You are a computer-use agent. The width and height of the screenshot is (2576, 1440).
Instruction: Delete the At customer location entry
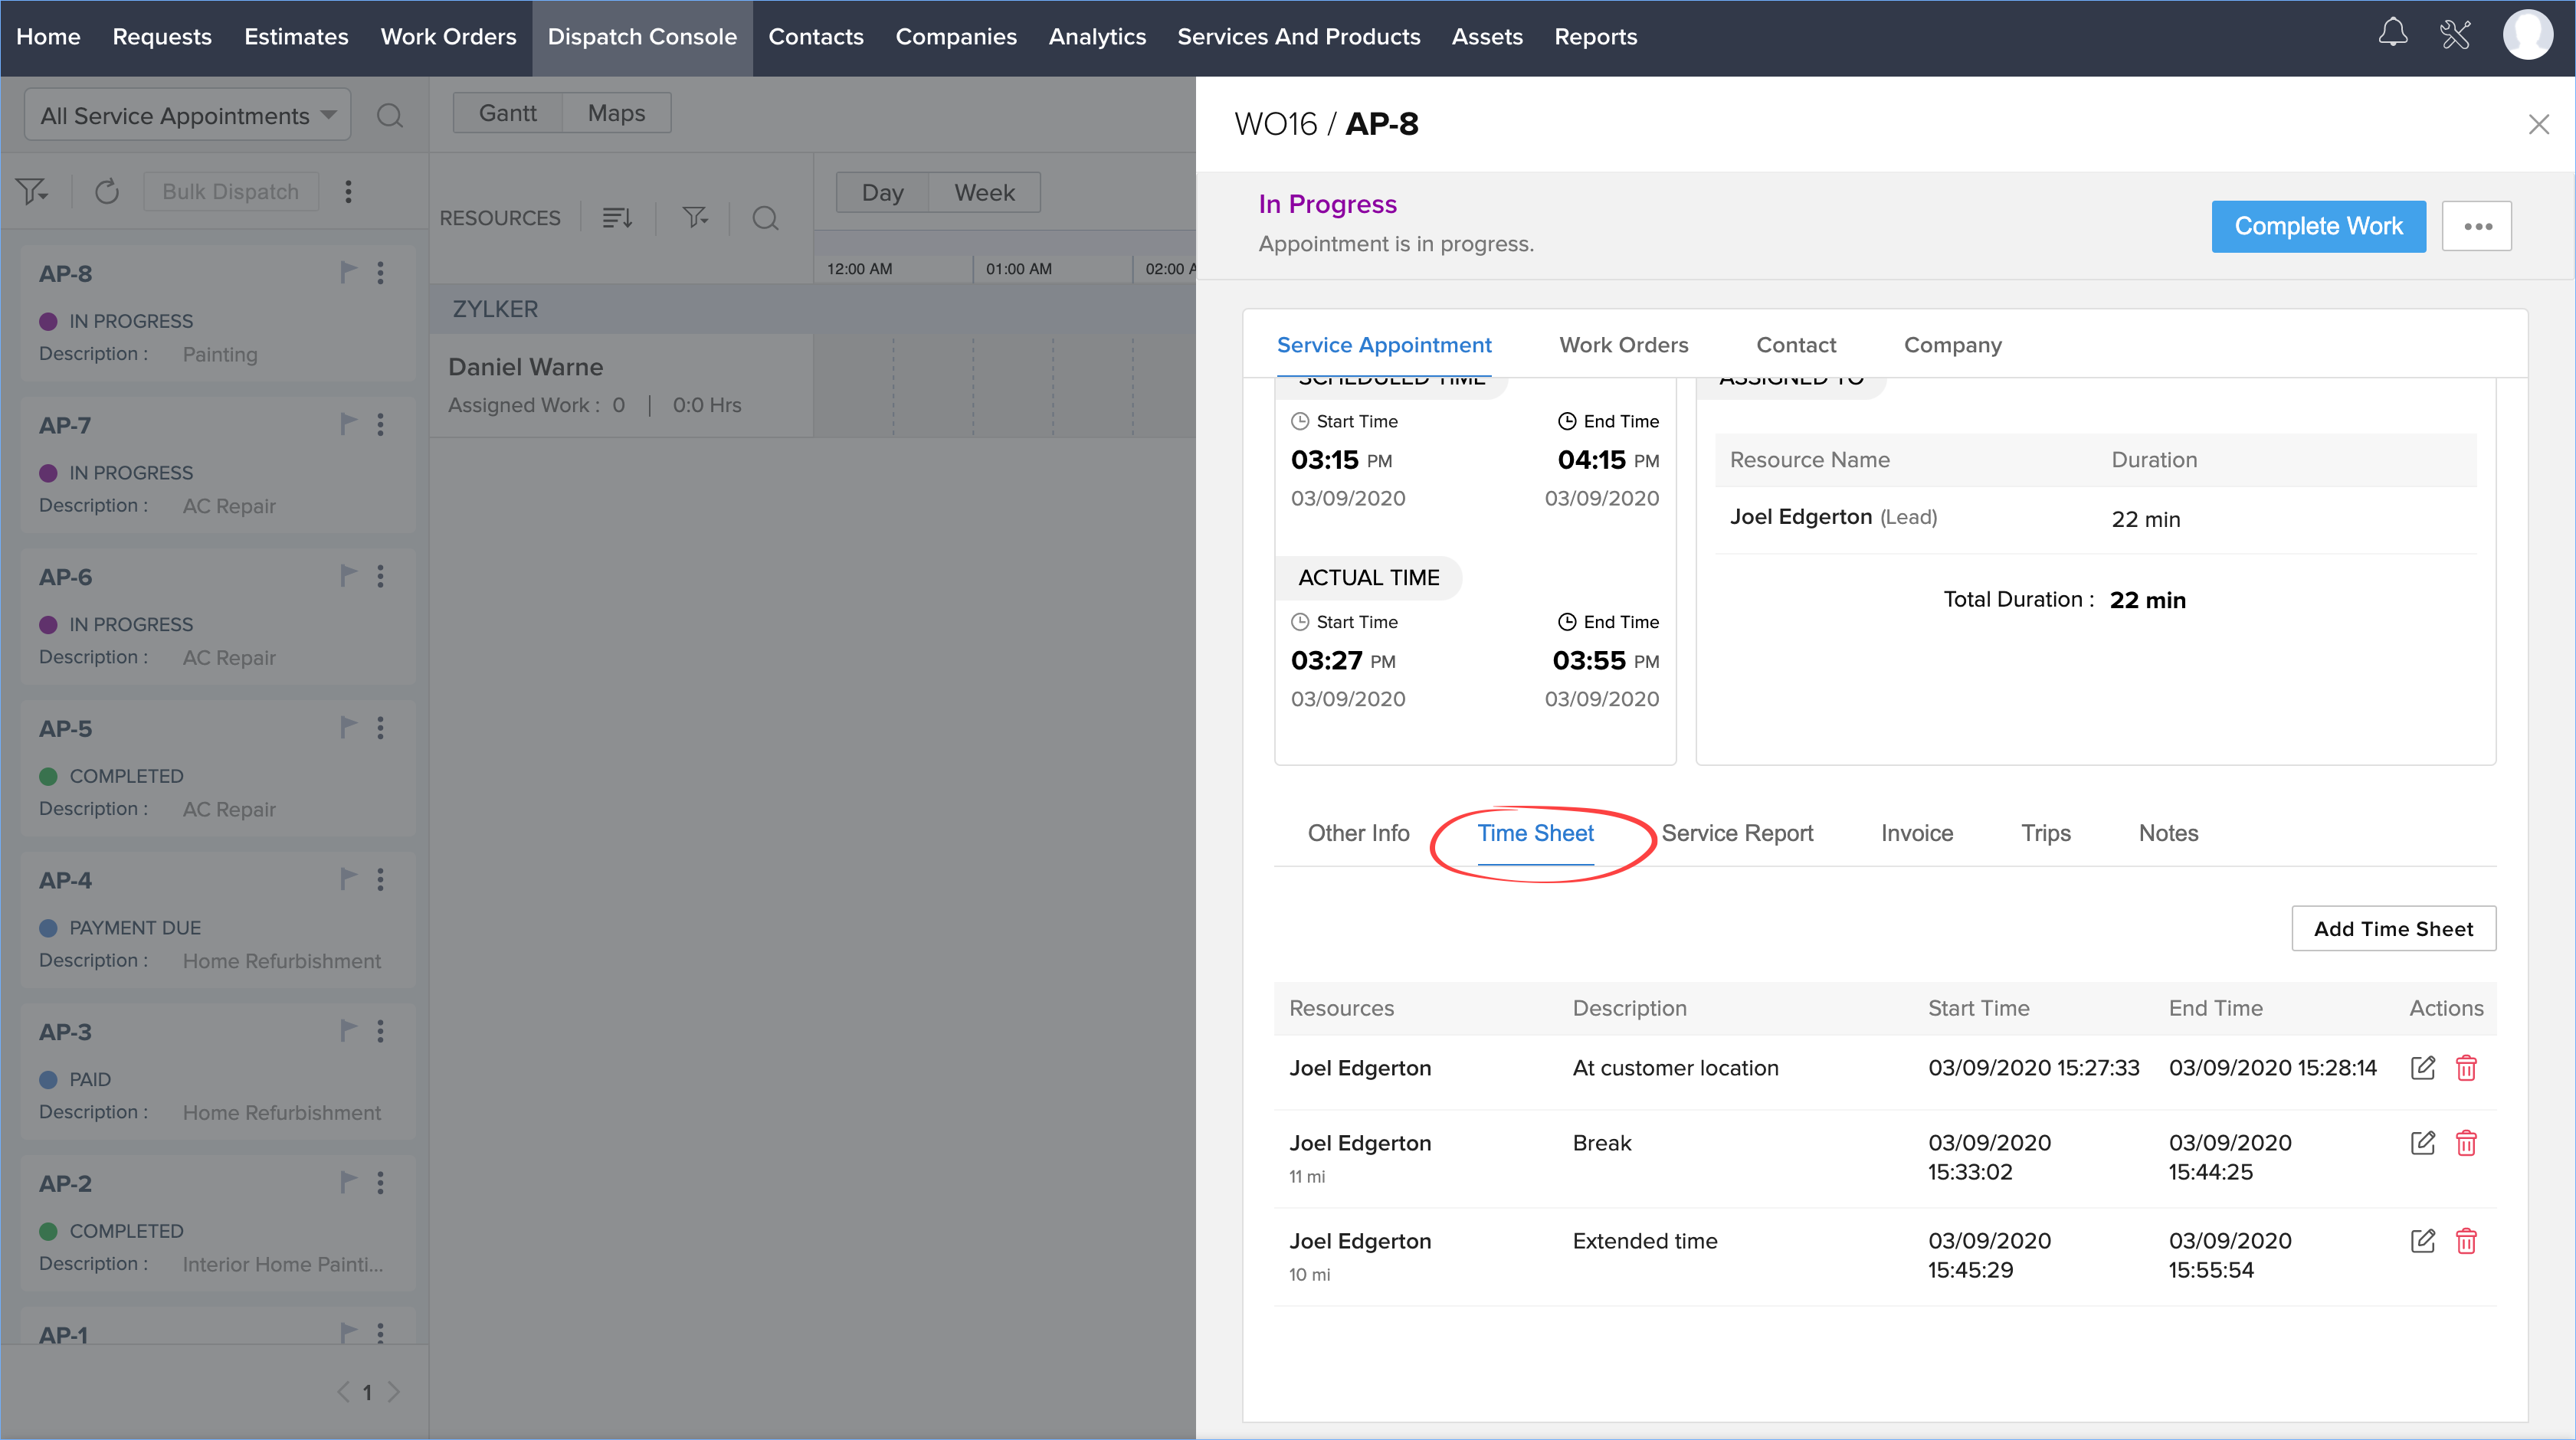2466,1068
